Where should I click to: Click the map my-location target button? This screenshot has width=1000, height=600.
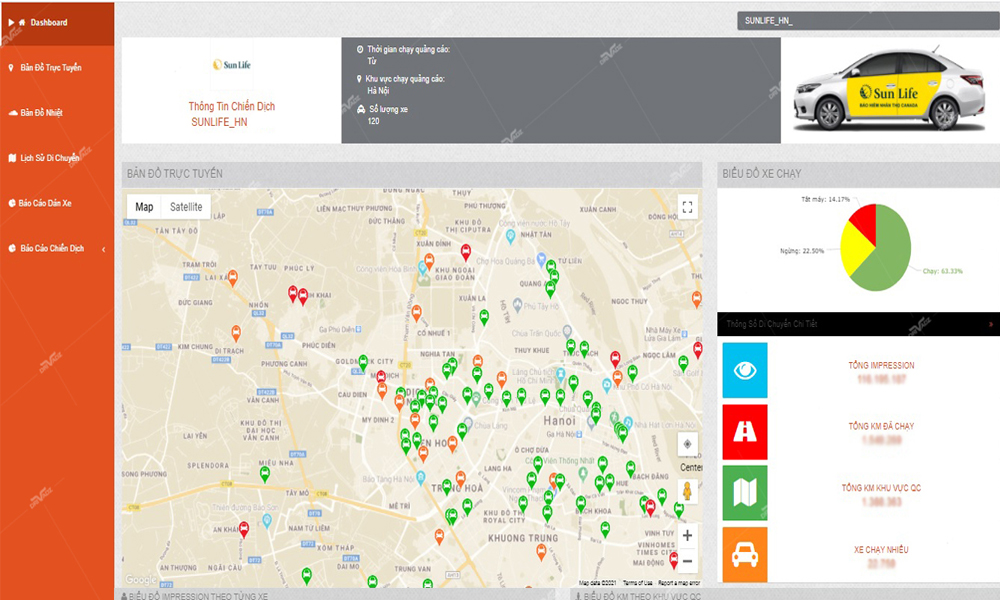687,444
